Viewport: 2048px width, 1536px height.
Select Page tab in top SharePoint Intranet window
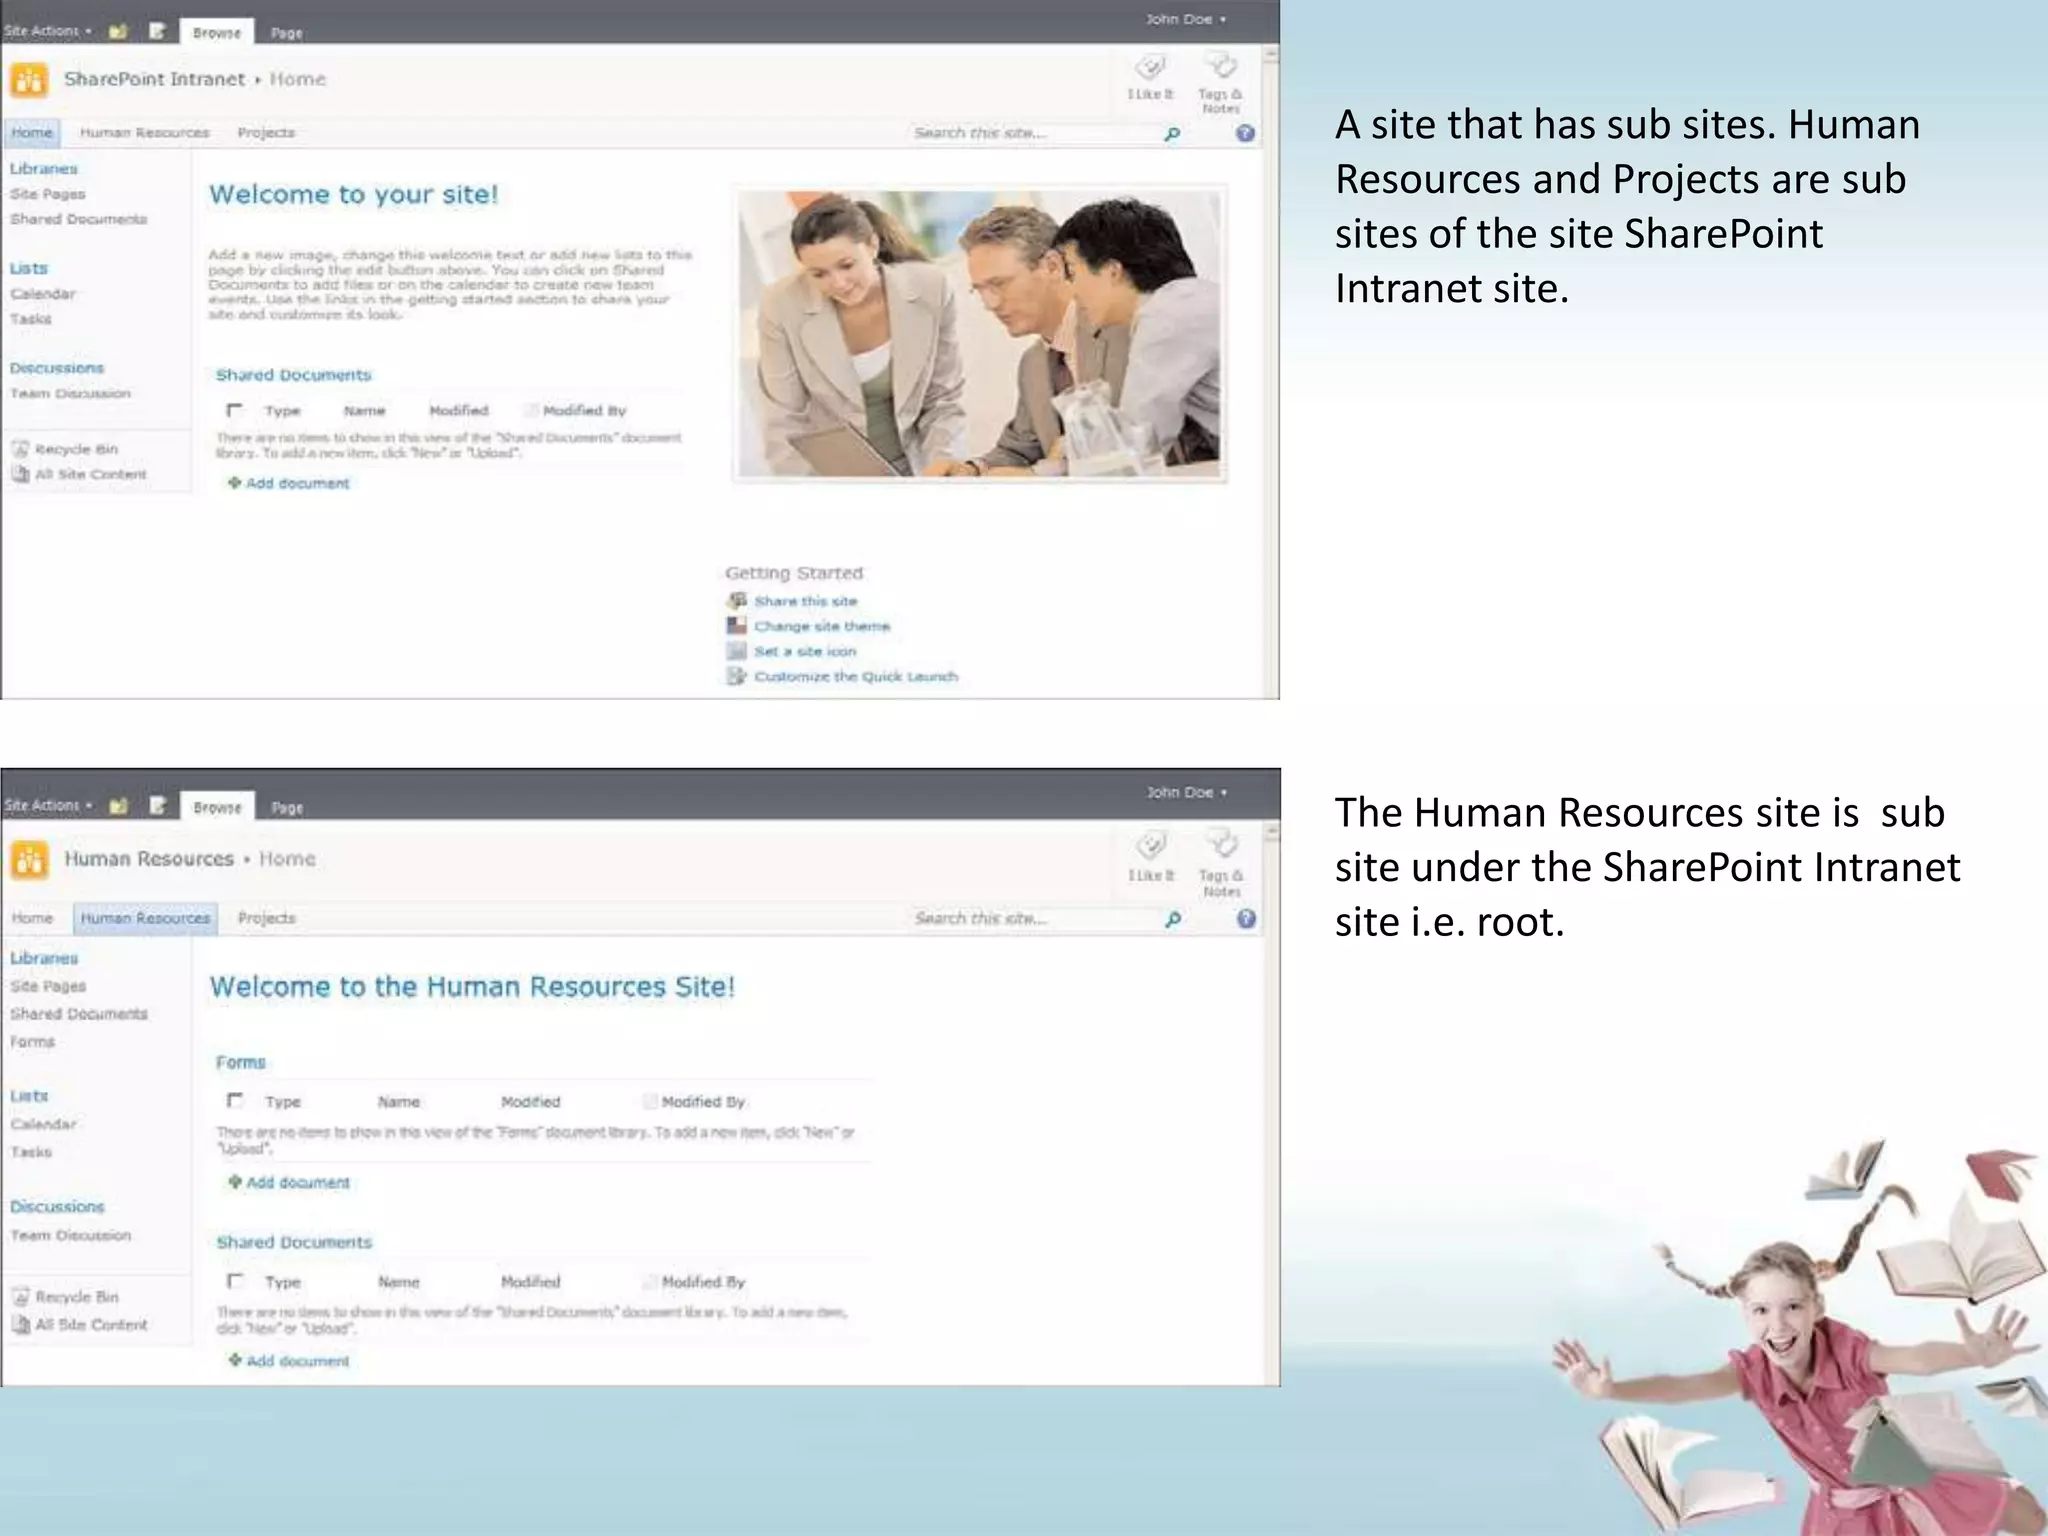pyautogui.click(x=286, y=33)
